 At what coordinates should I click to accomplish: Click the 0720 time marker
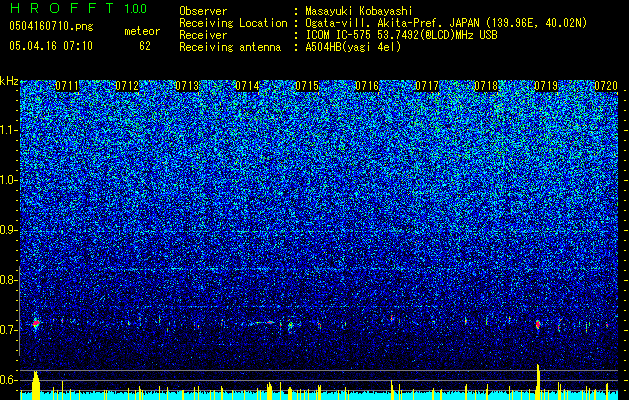tap(606, 86)
